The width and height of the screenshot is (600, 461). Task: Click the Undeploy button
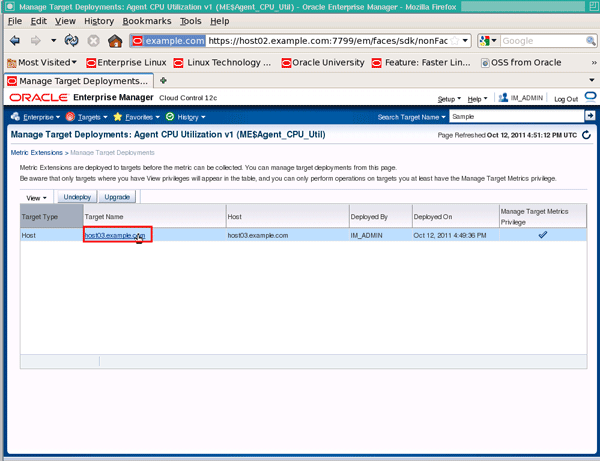point(77,197)
